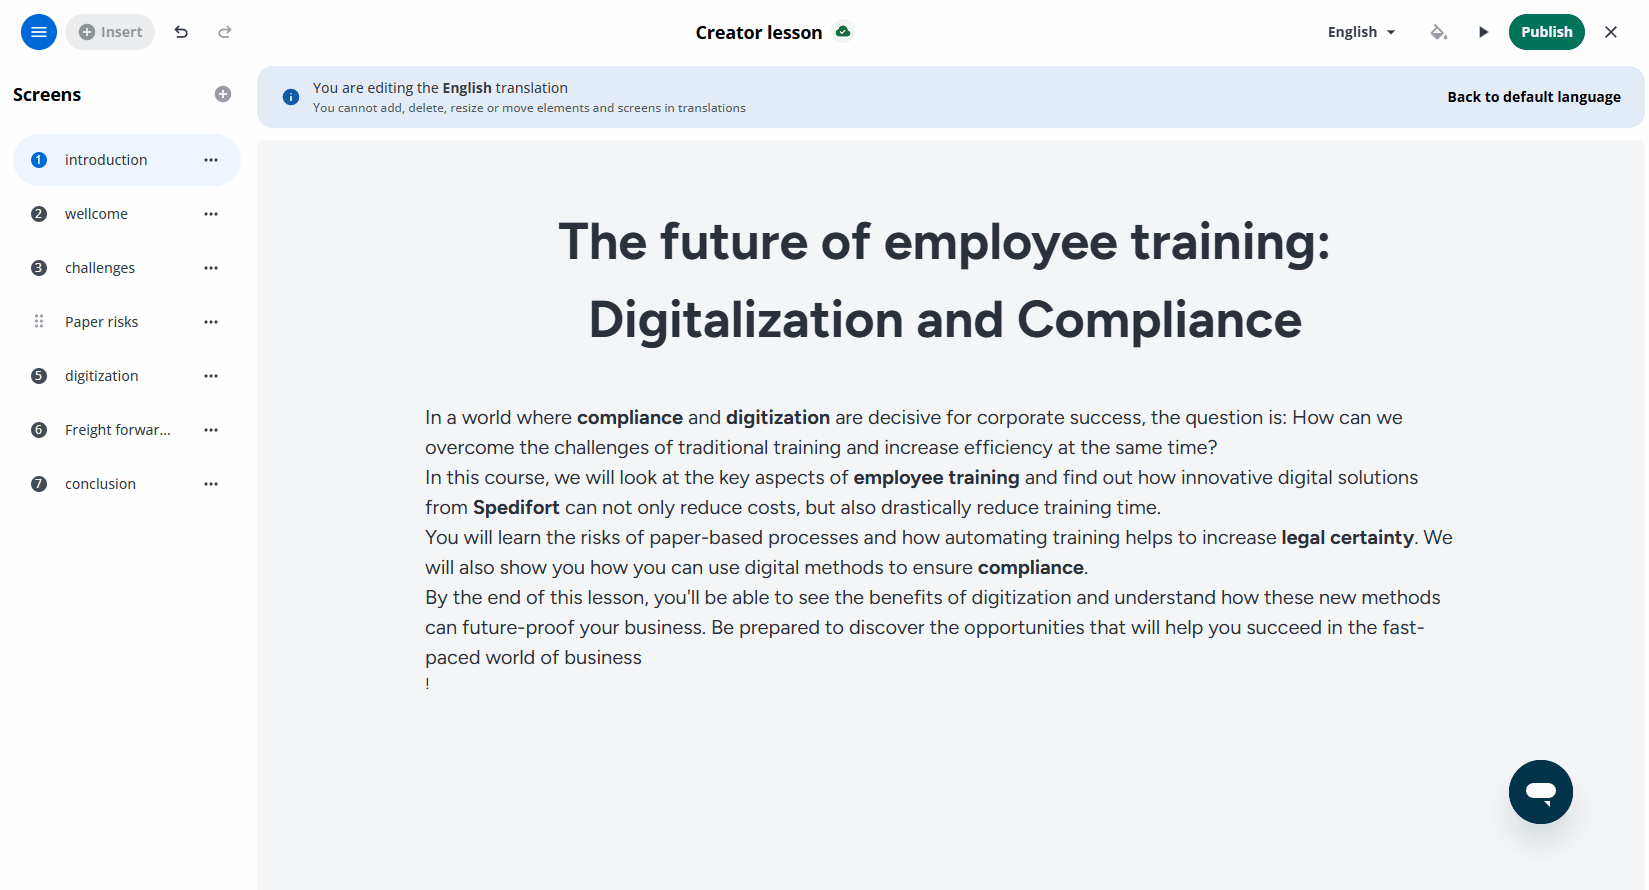Open the chat support bubble
This screenshot has height=890, width=1649.
point(1541,792)
